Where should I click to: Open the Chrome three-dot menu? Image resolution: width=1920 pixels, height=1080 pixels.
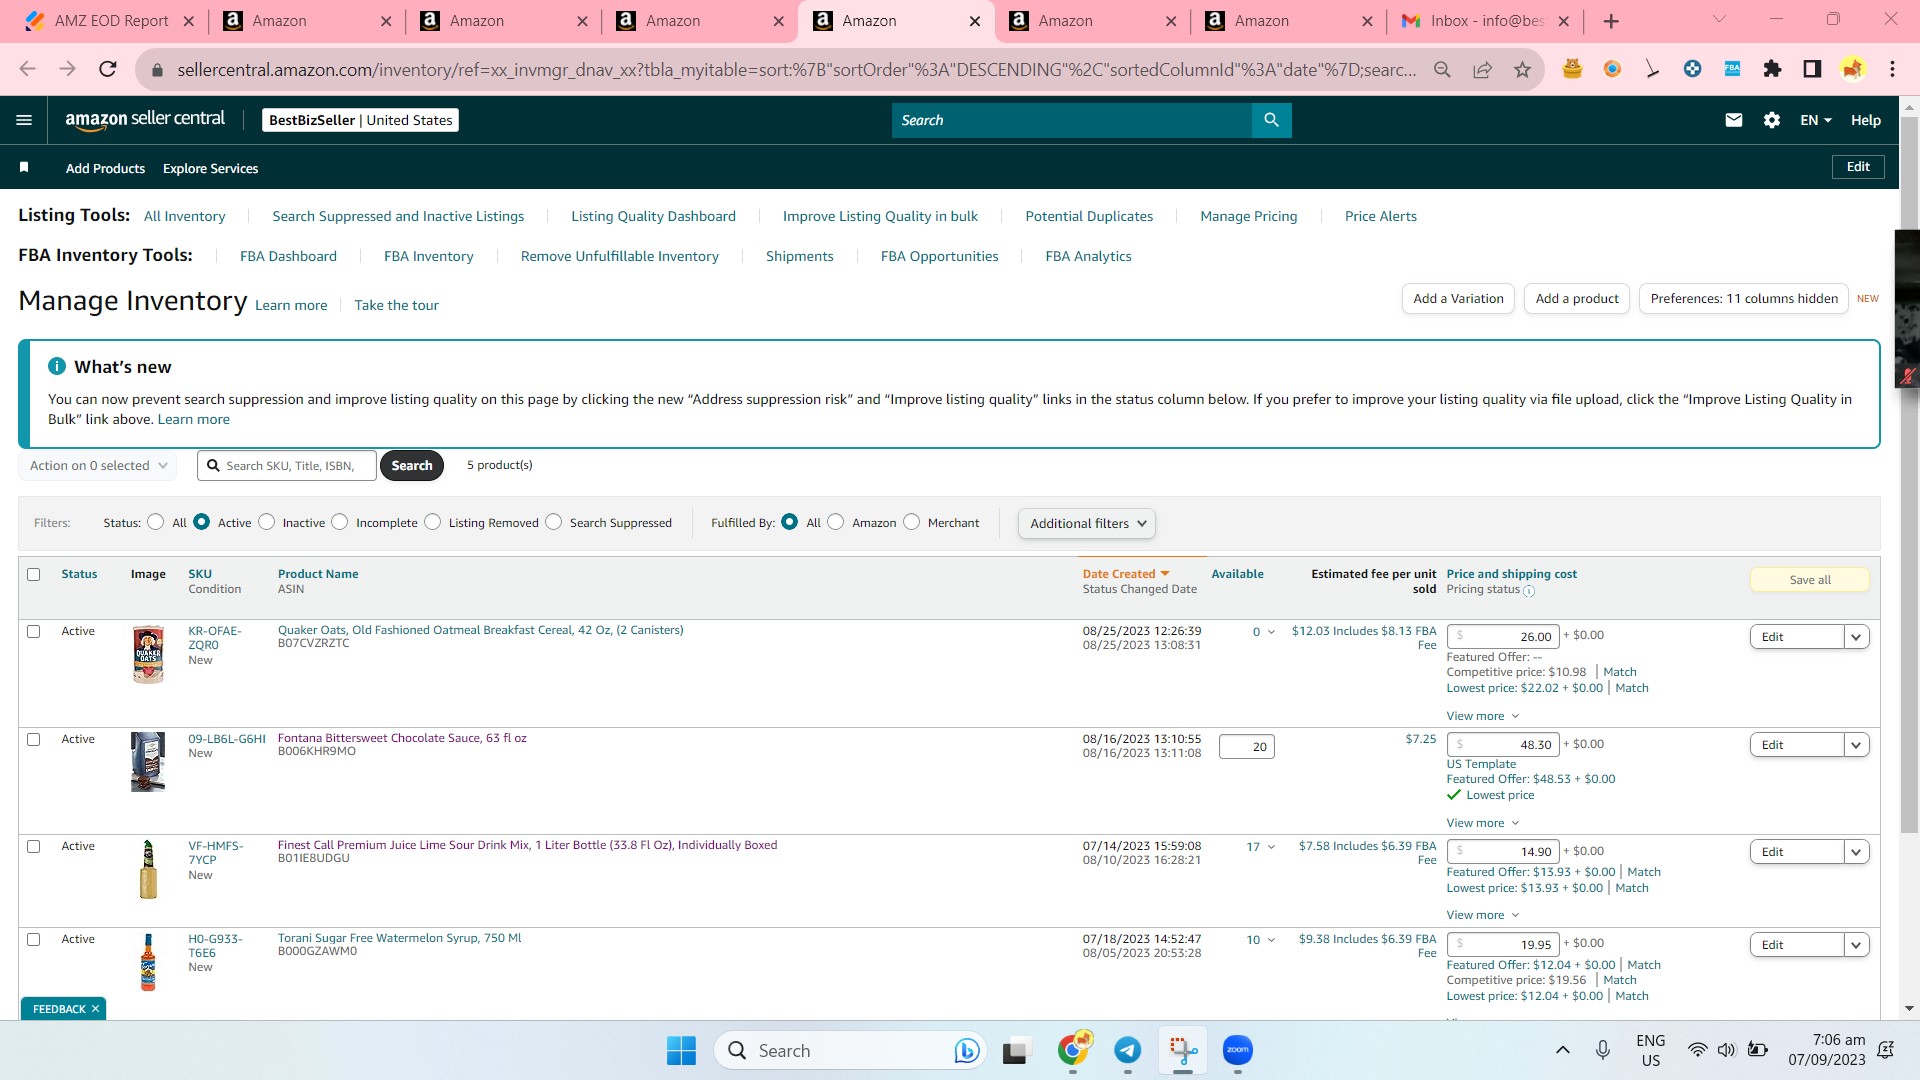(1892, 69)
